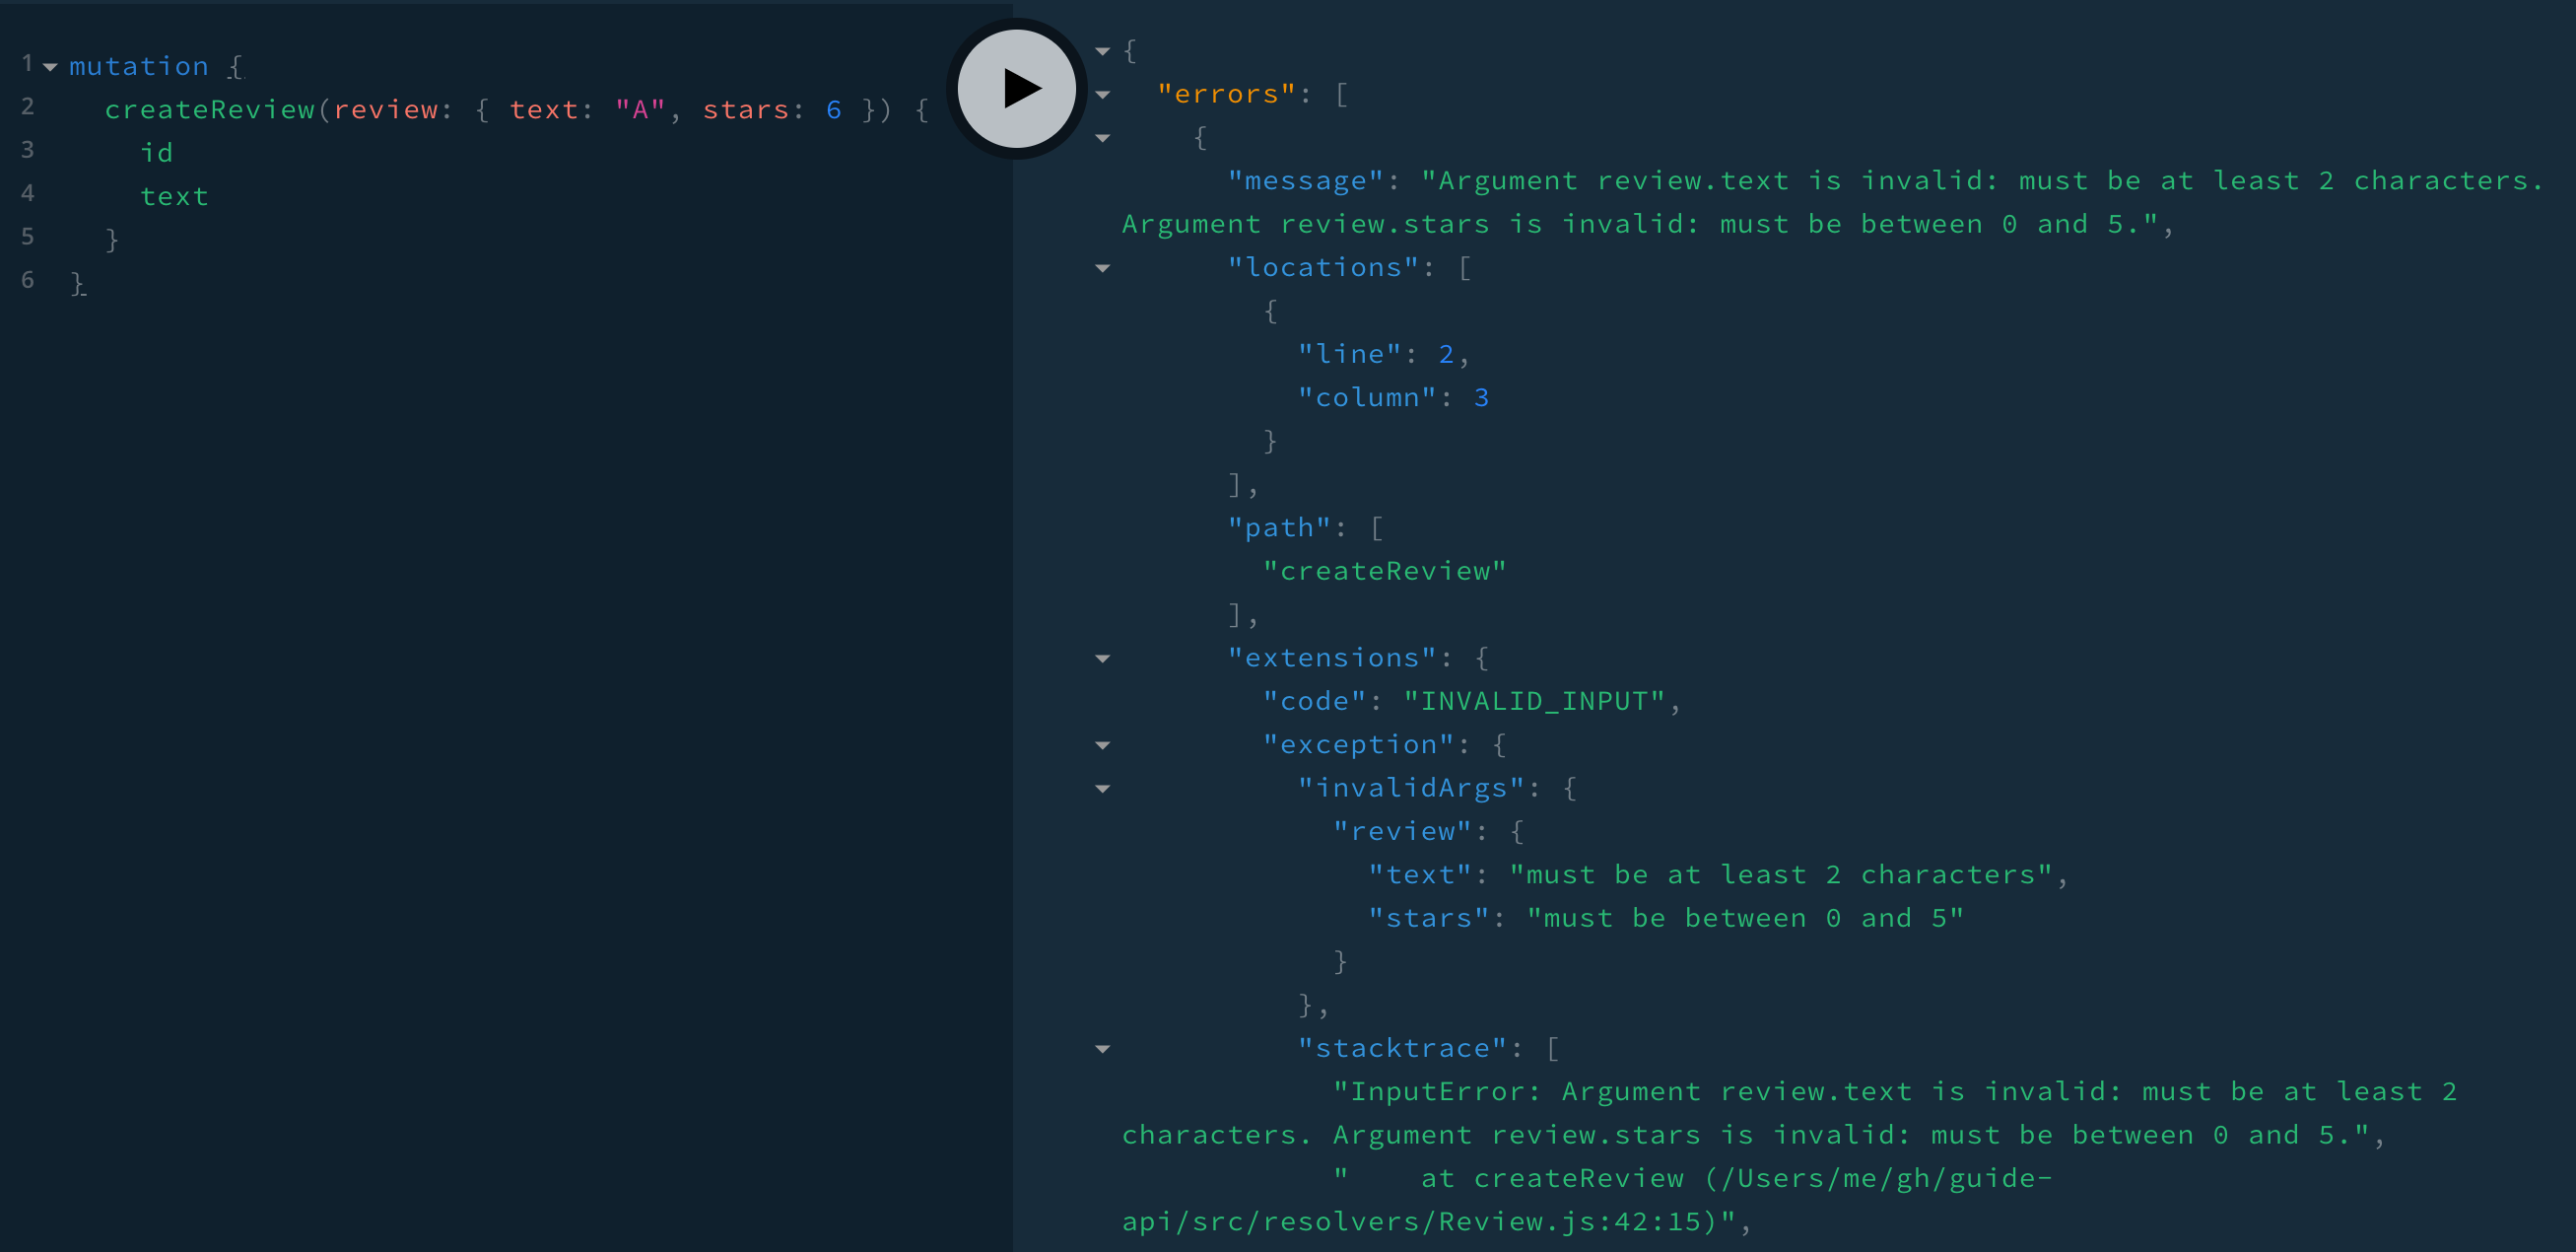Click the "INVALID_INPUT" code value
This screenshot has height=1252, width=2576.
(x=1534, y=701)
